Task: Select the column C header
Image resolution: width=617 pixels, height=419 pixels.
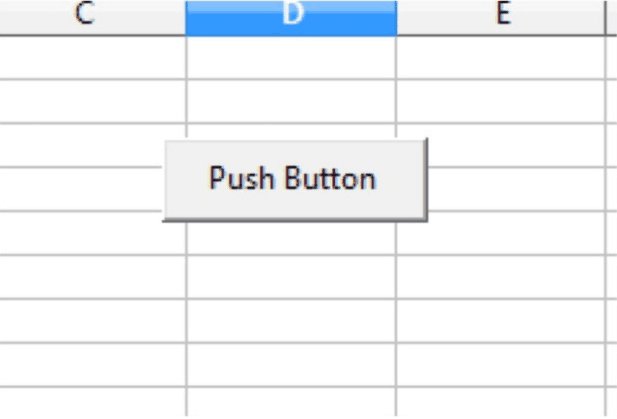Action: [92, 16]
